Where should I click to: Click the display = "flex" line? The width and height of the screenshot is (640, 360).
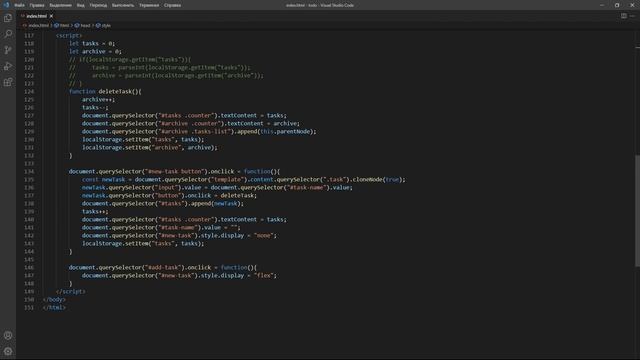tap(179, 276)
